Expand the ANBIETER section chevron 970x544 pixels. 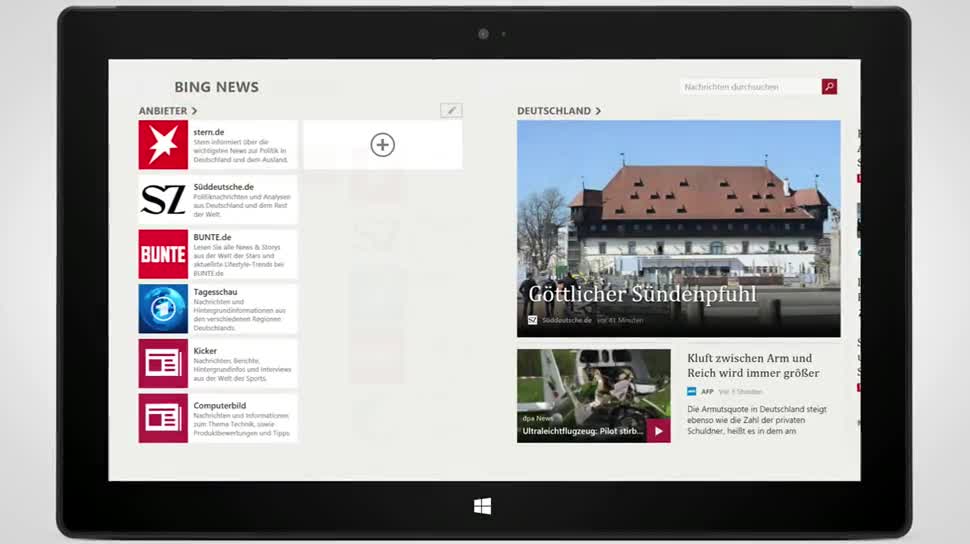click(x=194, y=111)
